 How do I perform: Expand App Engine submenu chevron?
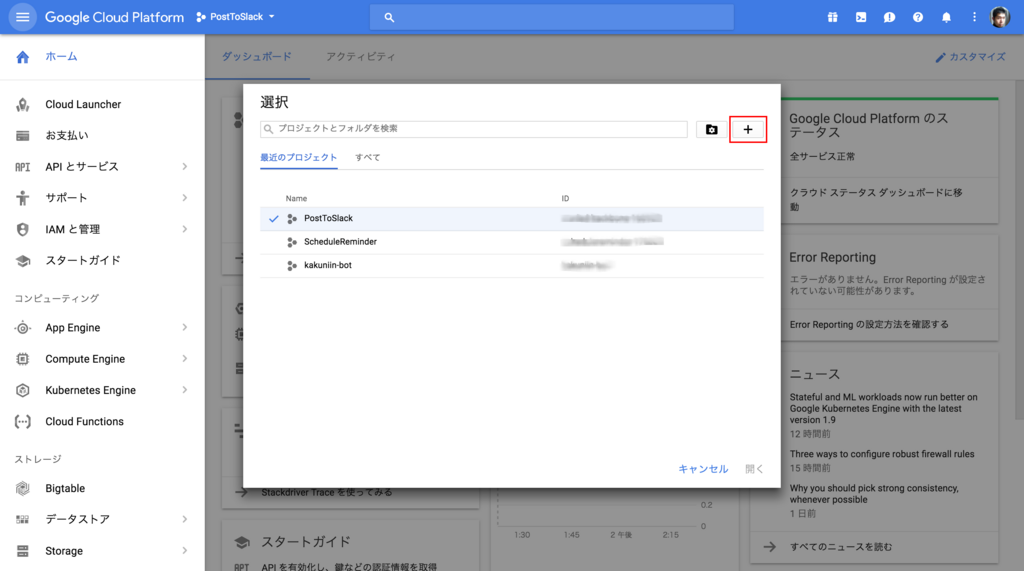click(x=185, y=327)
